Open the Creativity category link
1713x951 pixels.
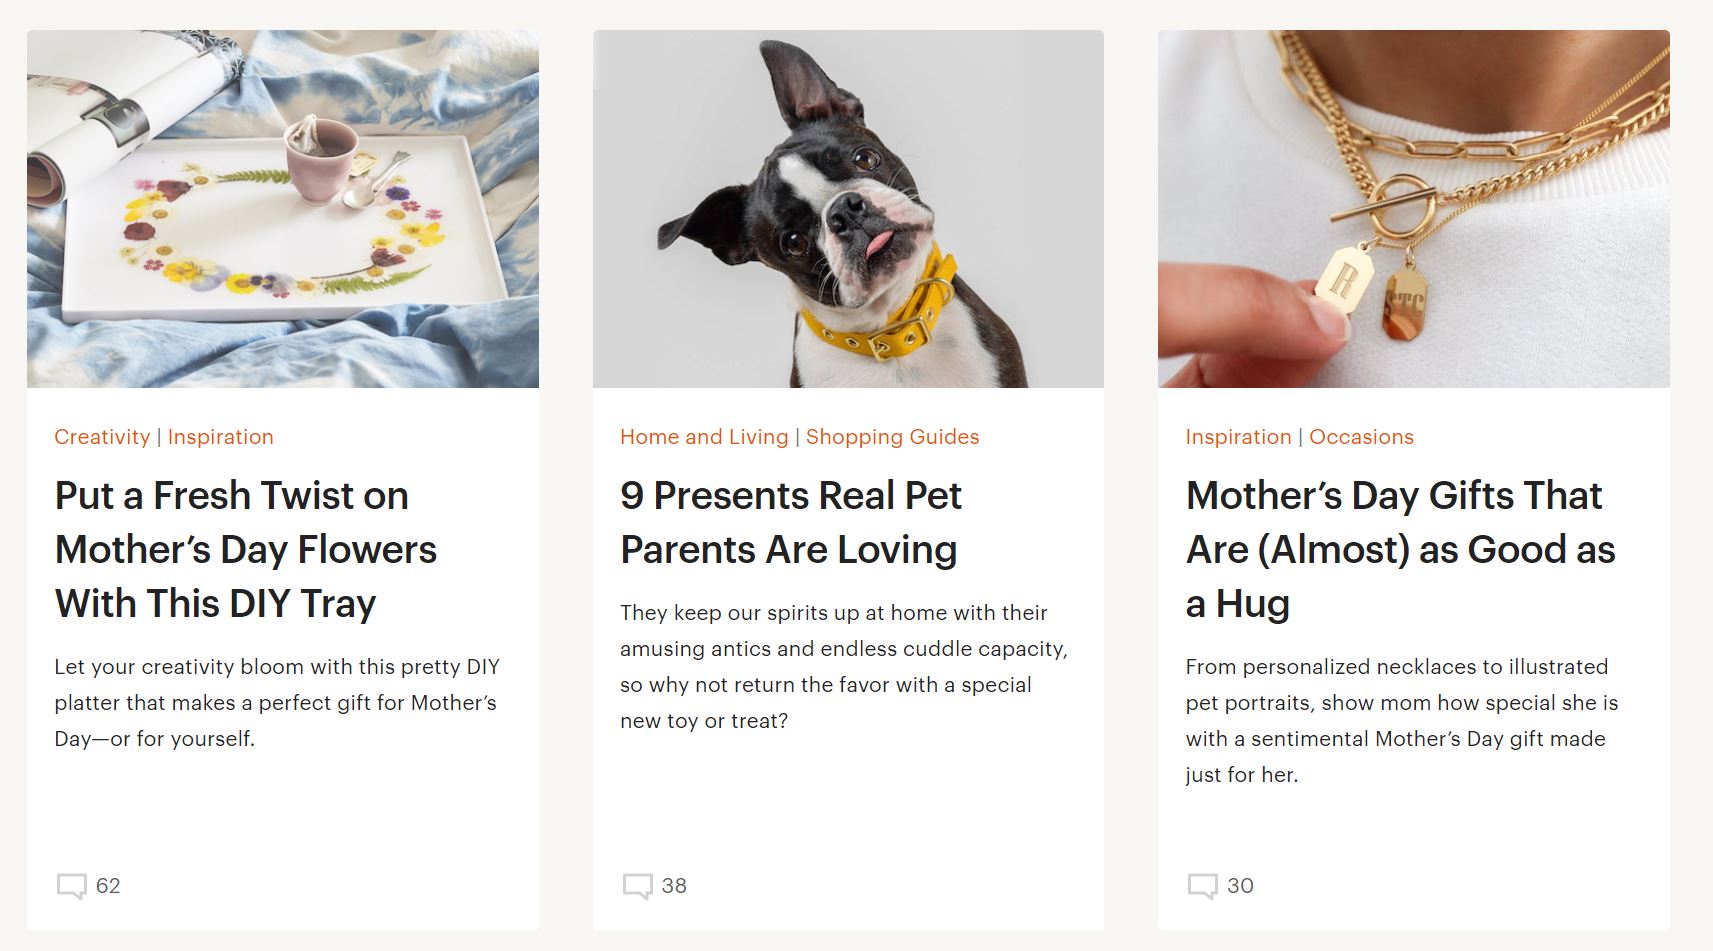pos(102,437)
